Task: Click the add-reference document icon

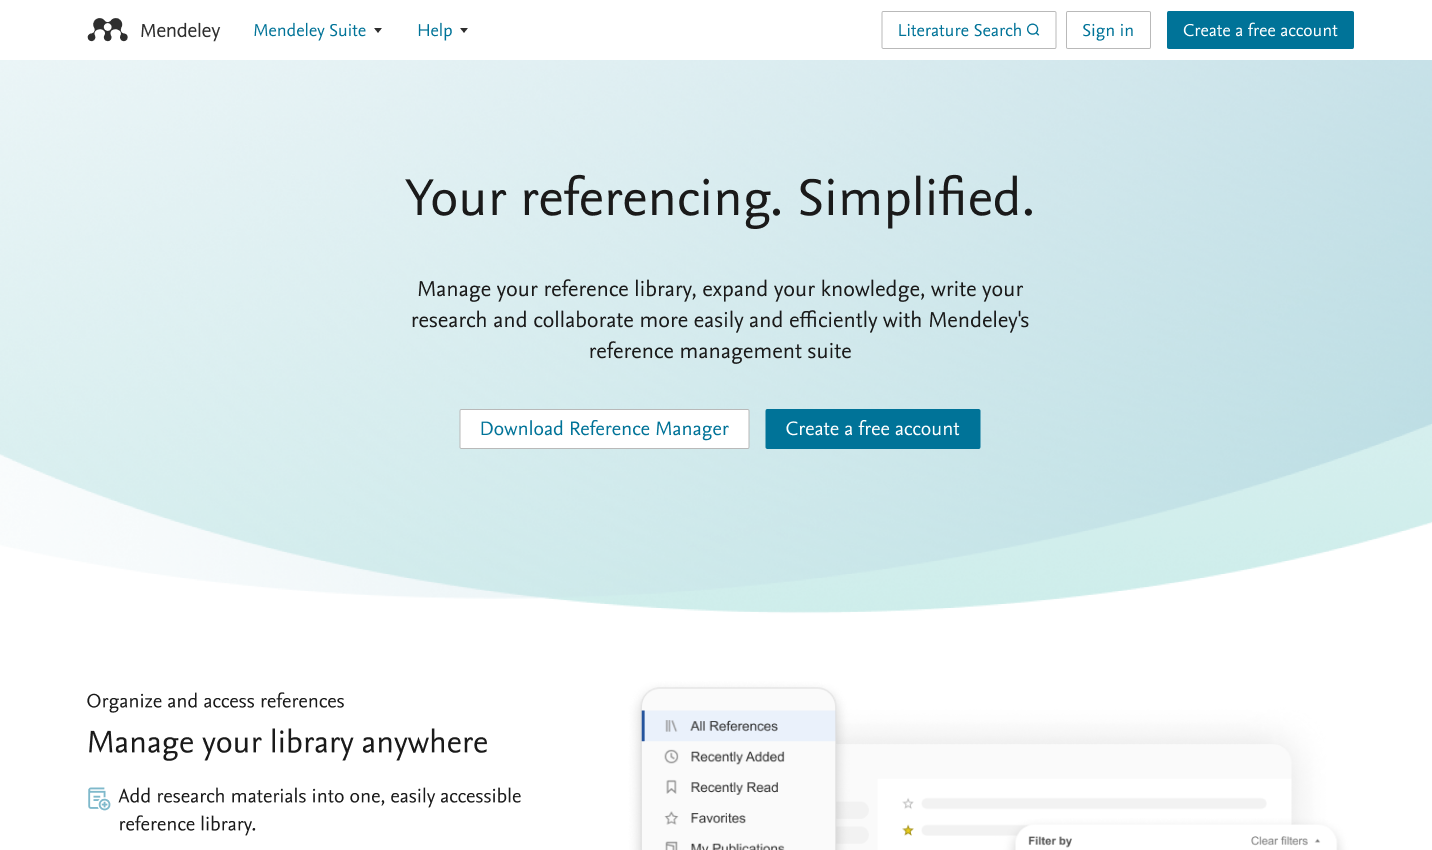Action: (x=99, y=798)
